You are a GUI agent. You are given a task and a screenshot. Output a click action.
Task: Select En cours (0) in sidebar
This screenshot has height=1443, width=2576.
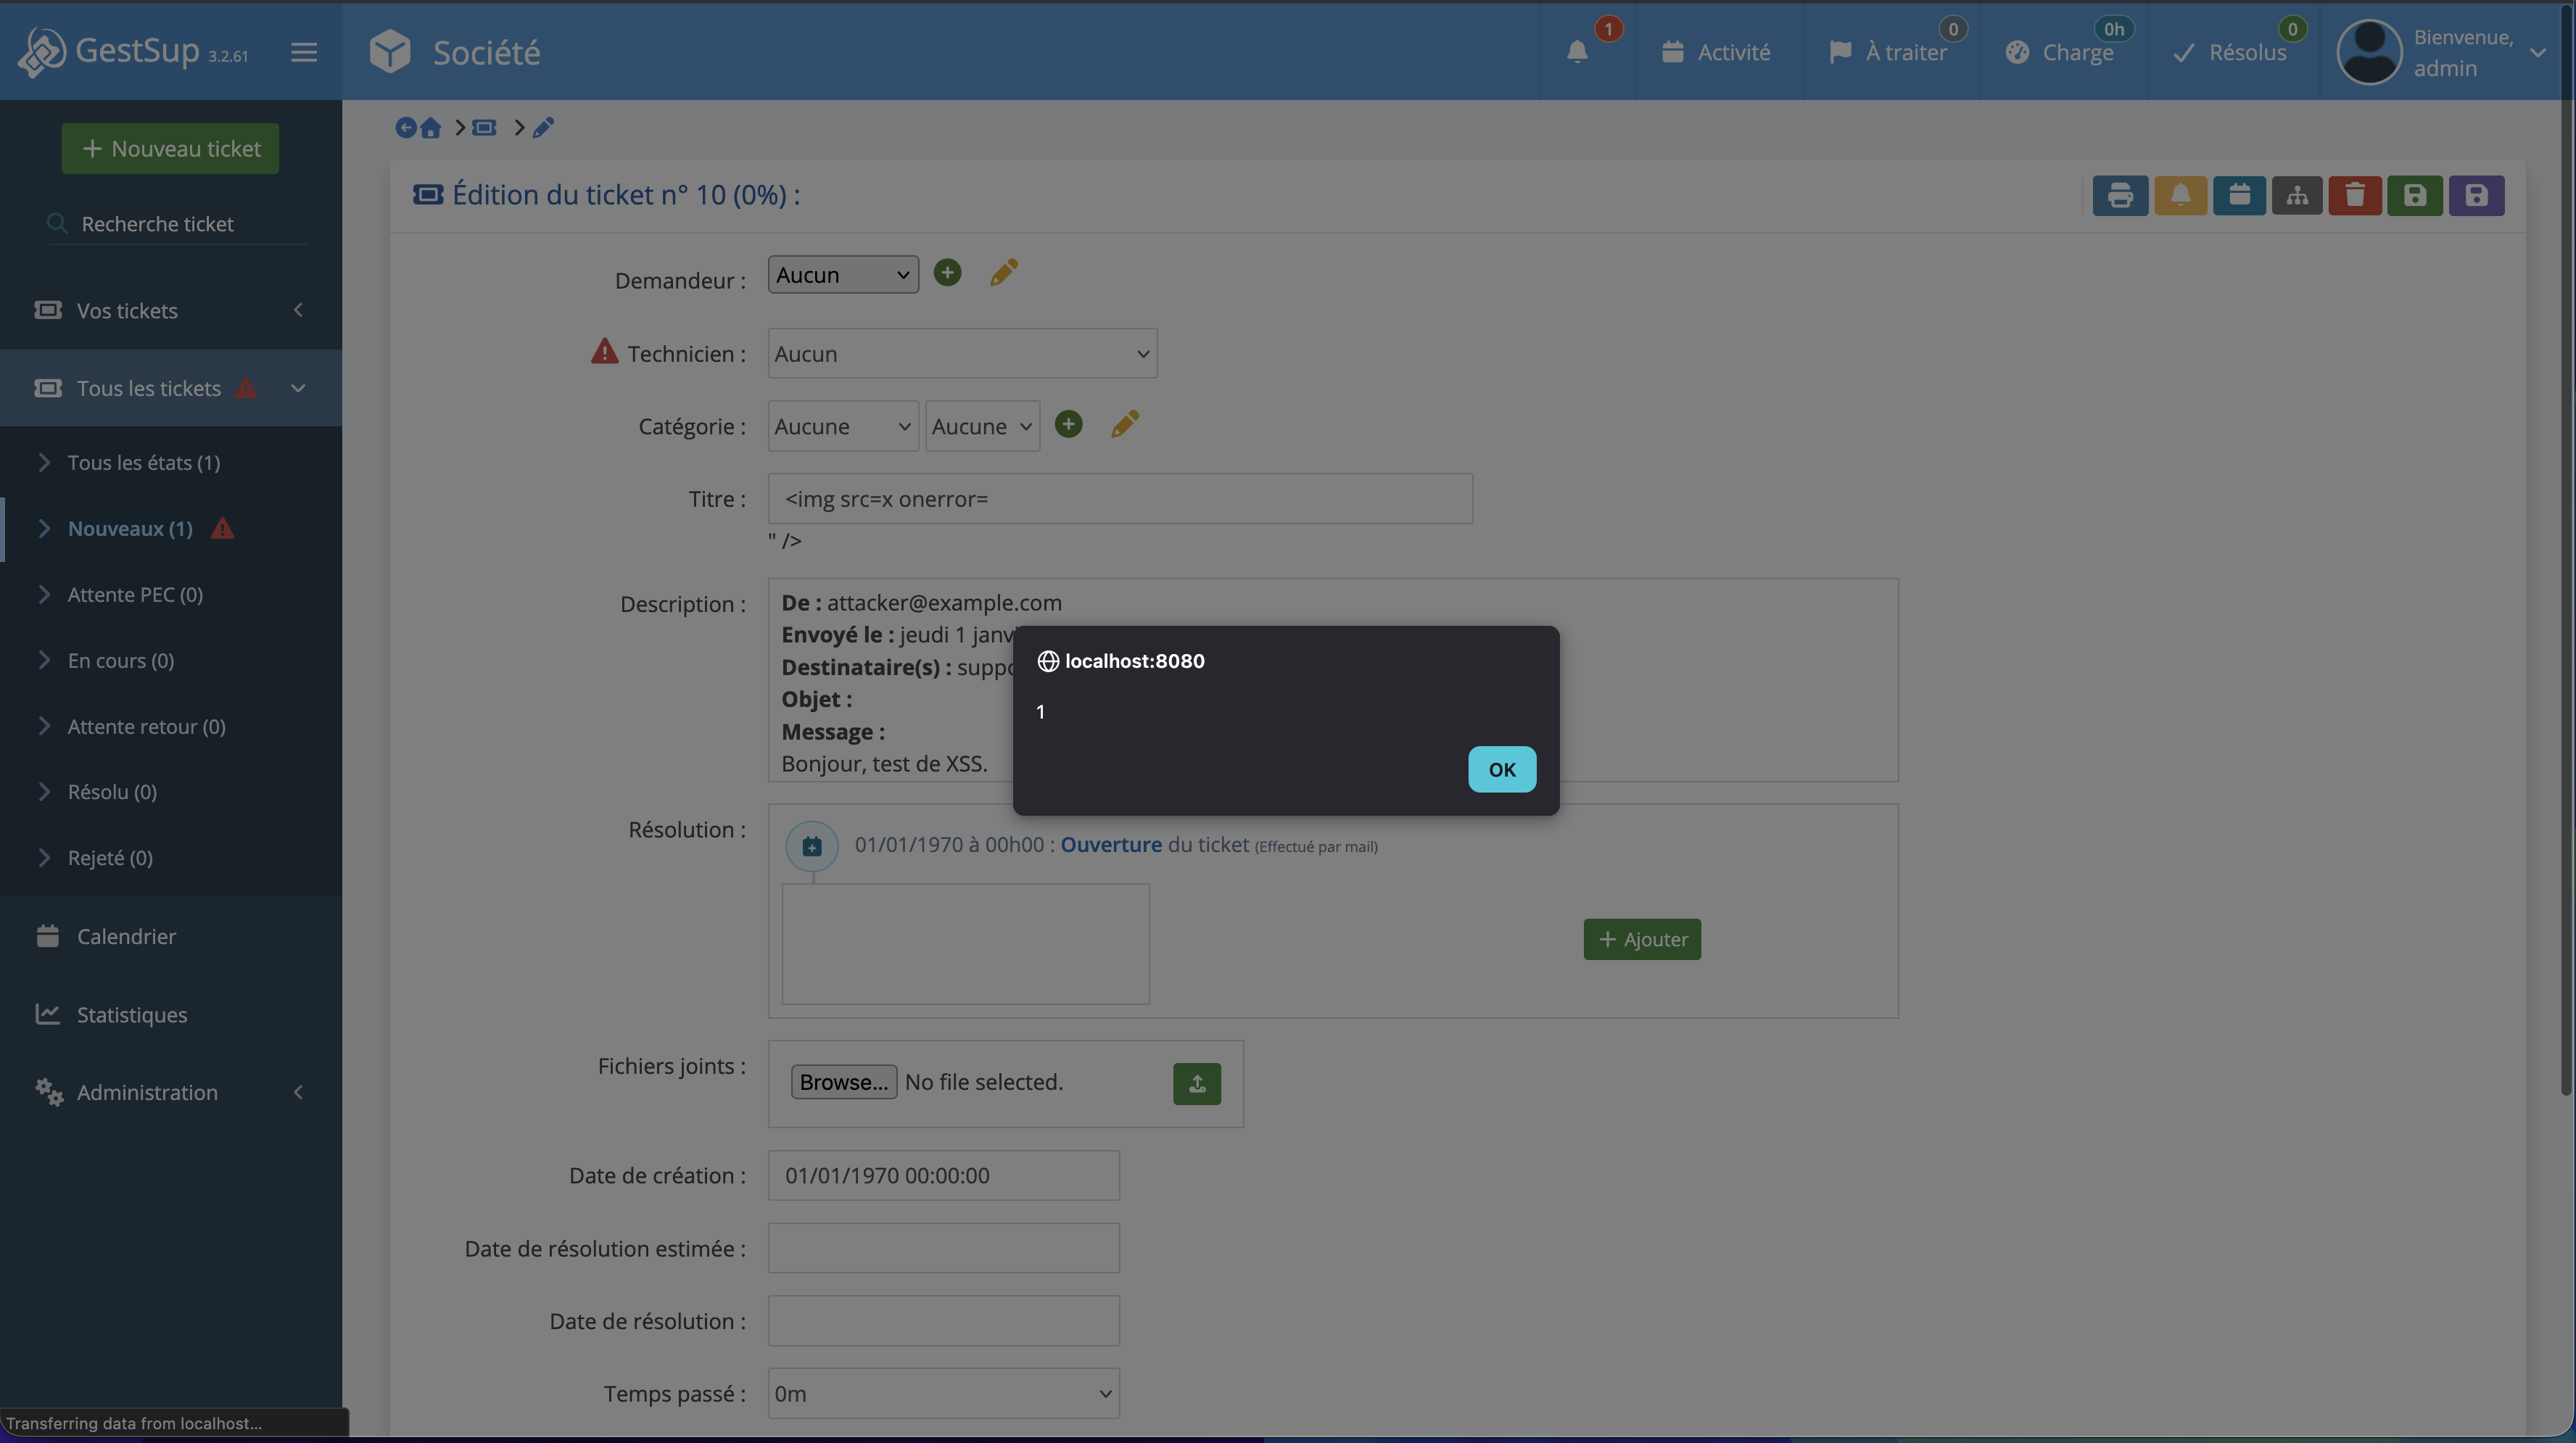coord(120,660)
